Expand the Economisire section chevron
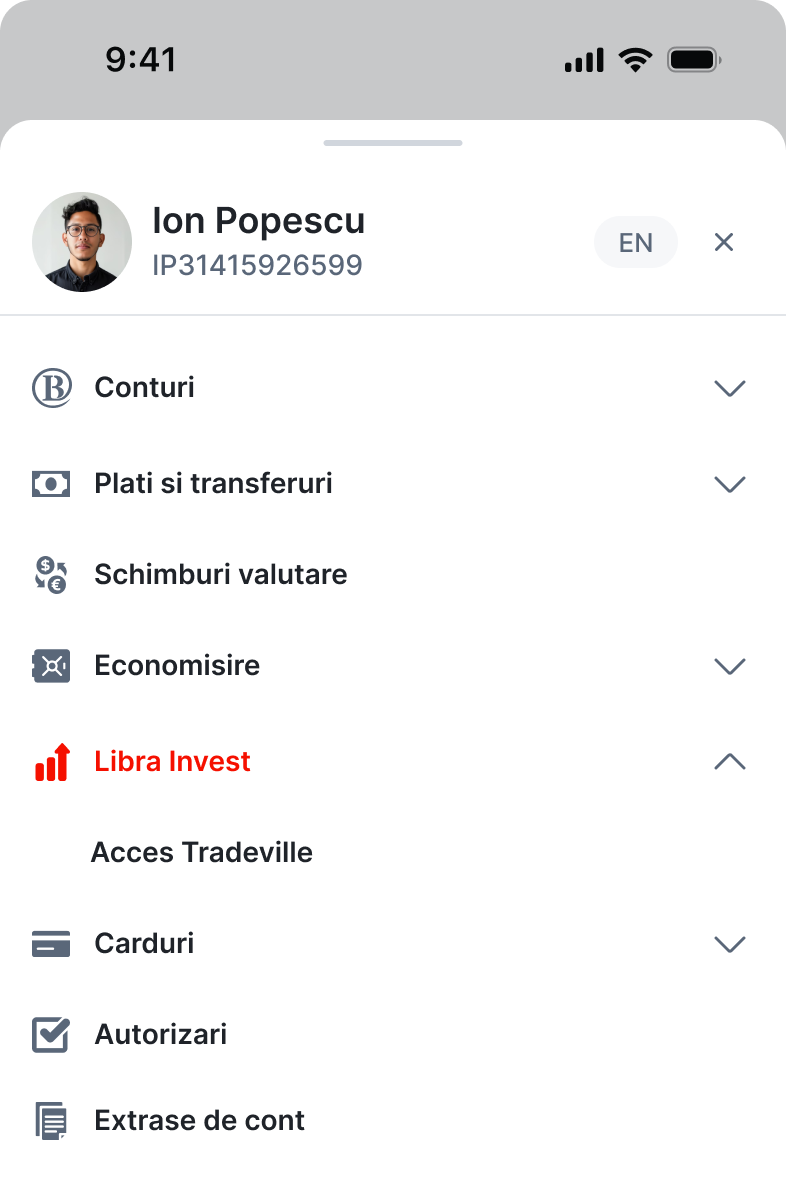 (730, 666)
